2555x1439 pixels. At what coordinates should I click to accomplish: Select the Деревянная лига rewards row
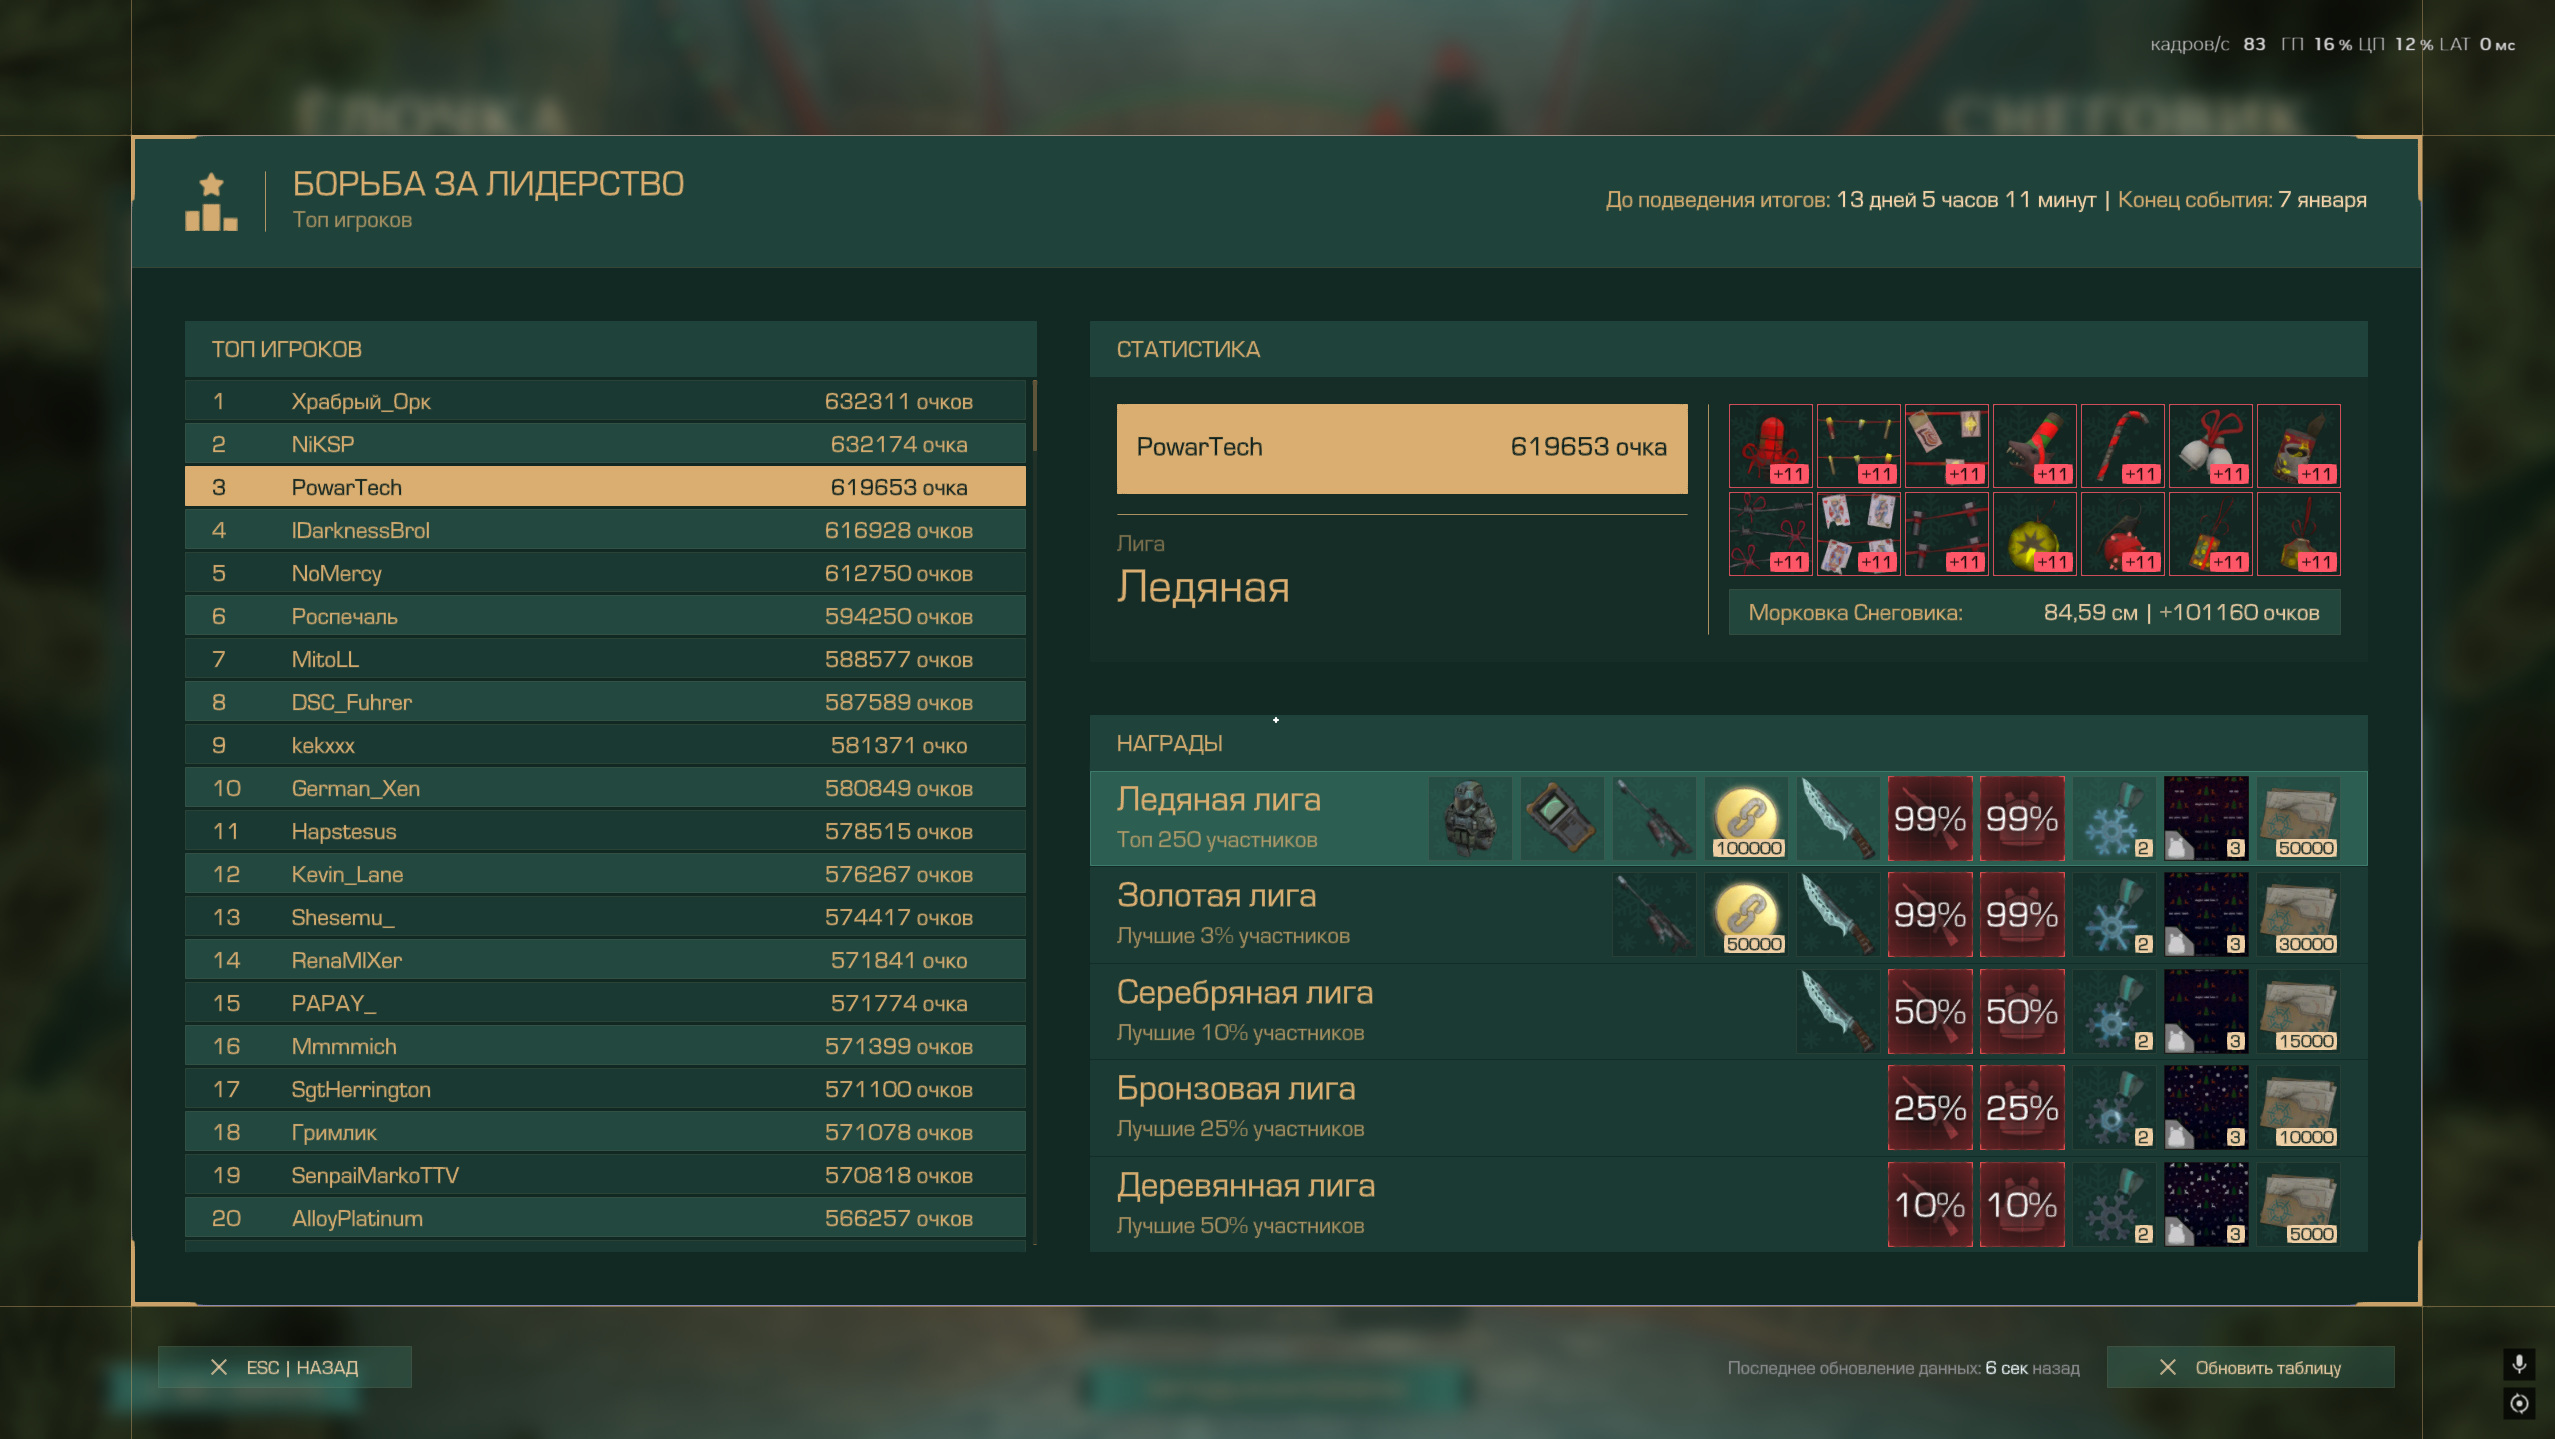click(x=1728, y=1204)
